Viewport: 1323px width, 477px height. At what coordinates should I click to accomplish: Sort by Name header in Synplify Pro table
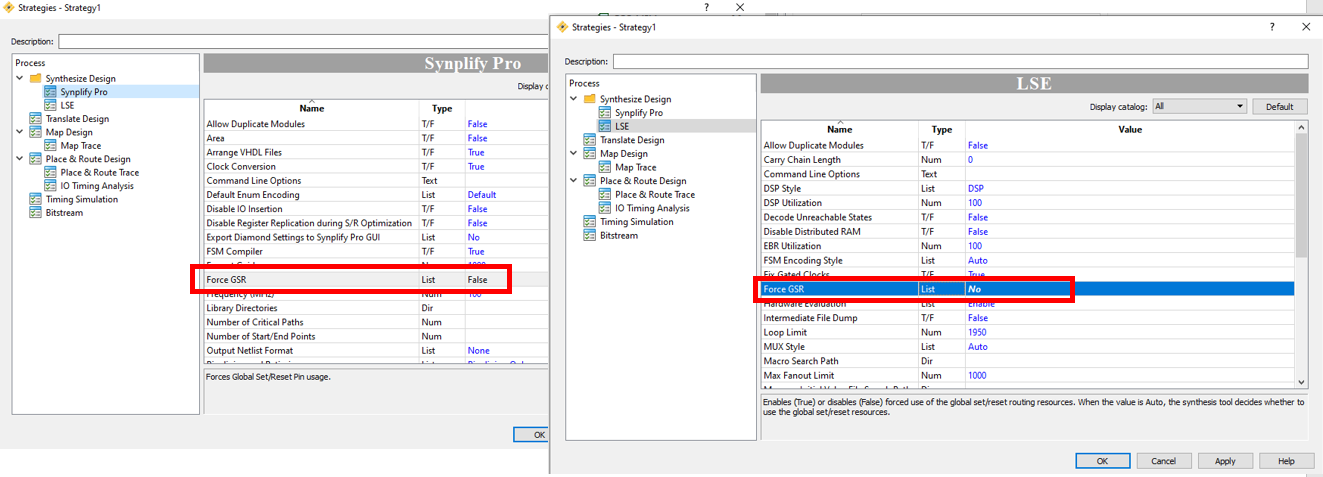311,108
